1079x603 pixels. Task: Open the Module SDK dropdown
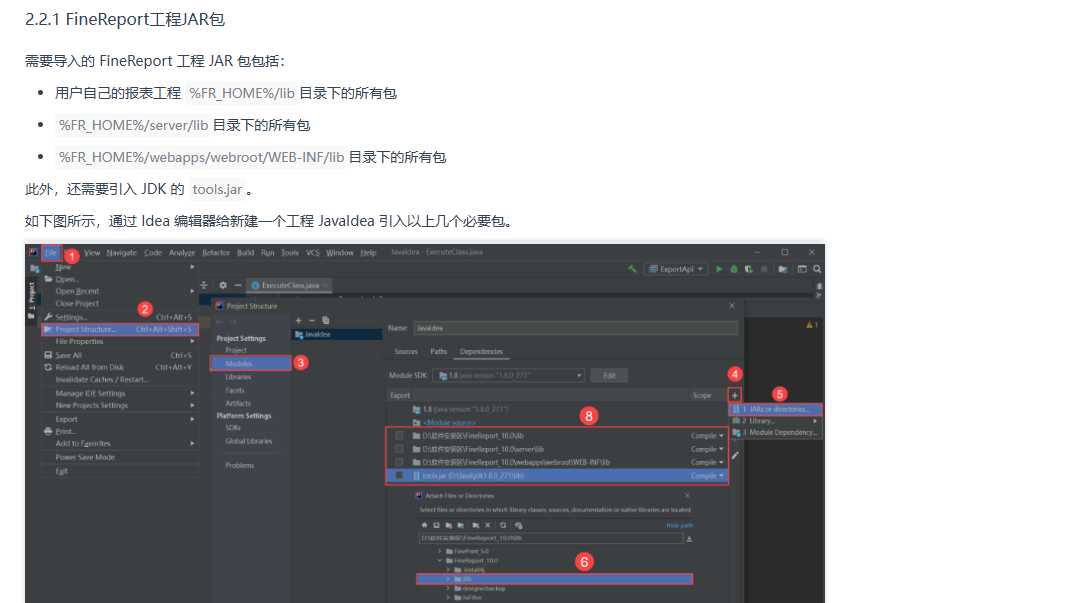pos(509,375)
